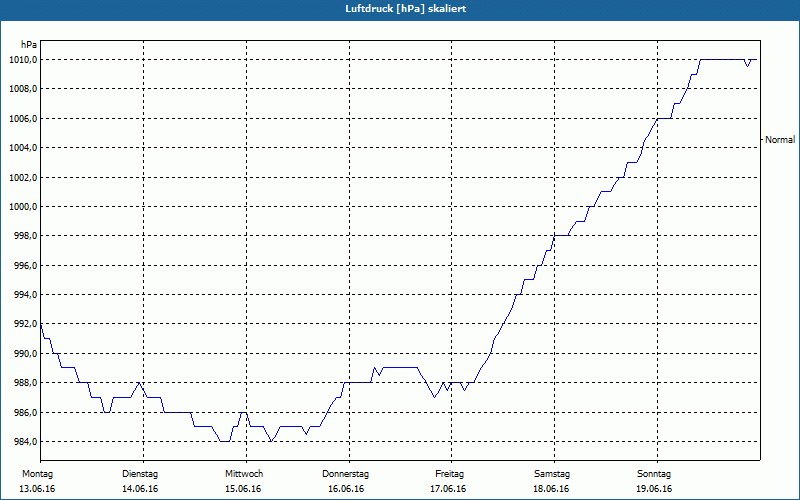Select the 1010,0 axis value
The height and width of the screenshot is (500, 800).
point(23,60)
